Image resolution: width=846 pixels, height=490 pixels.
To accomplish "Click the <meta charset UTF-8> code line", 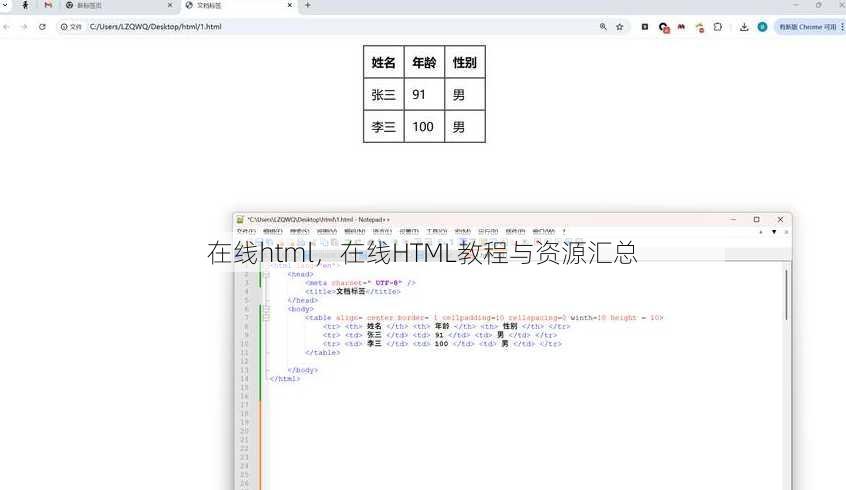I will point(360,283).
